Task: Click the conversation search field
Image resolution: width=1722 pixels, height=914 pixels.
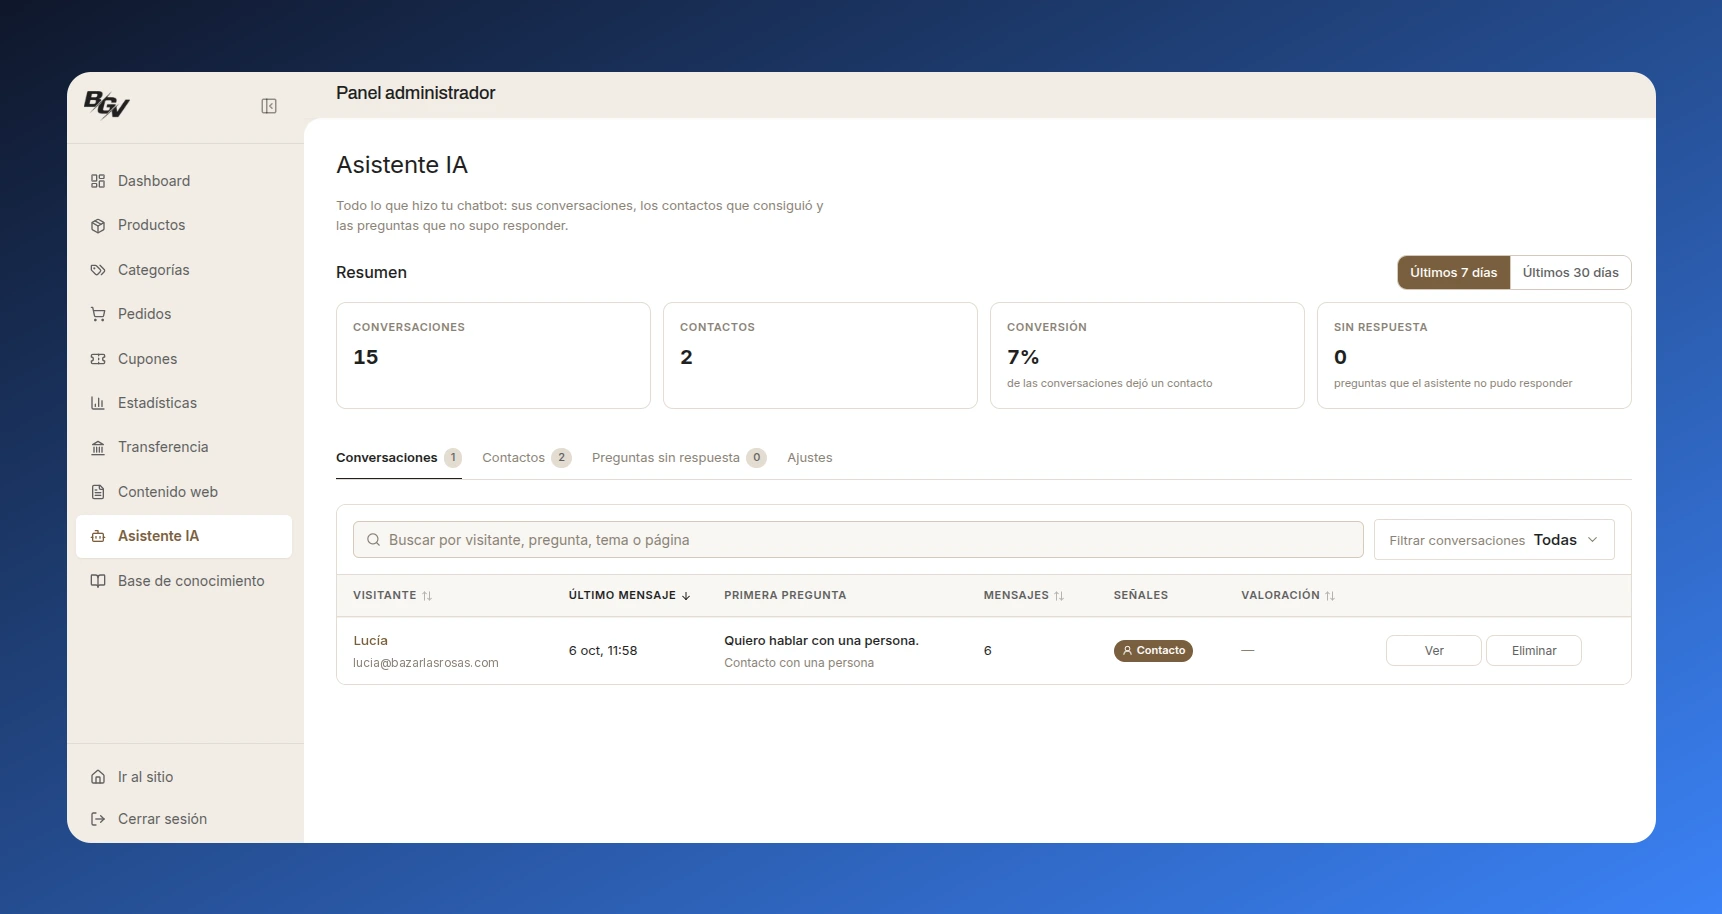Action: point(858,540)
